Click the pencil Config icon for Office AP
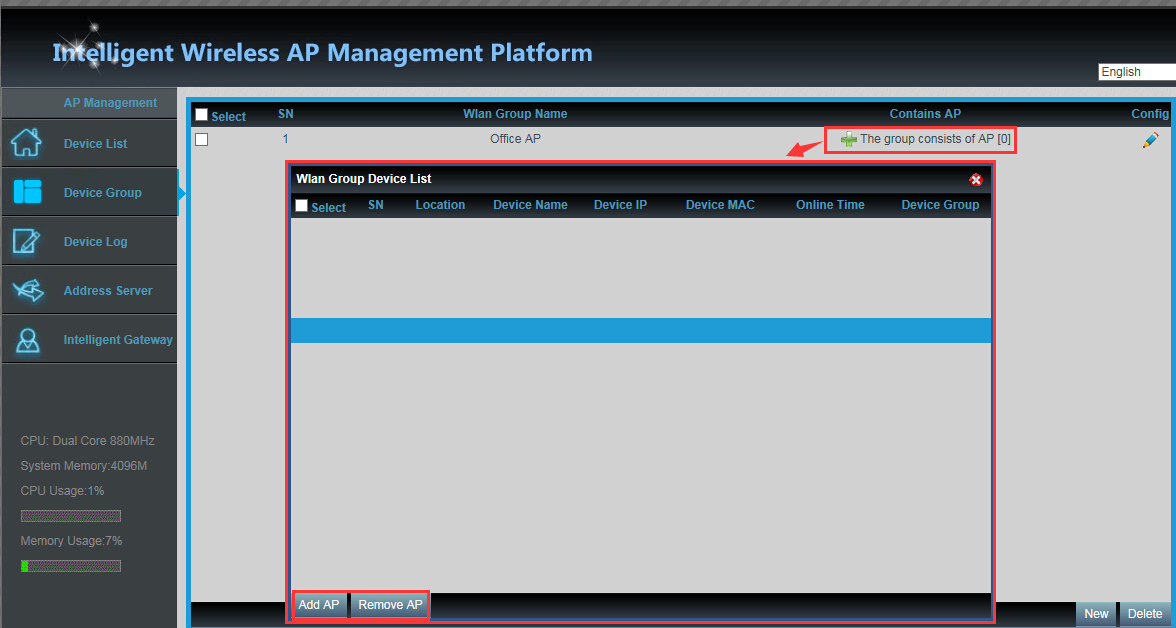Screen dimensions: 1176x628 (1150, 140)
